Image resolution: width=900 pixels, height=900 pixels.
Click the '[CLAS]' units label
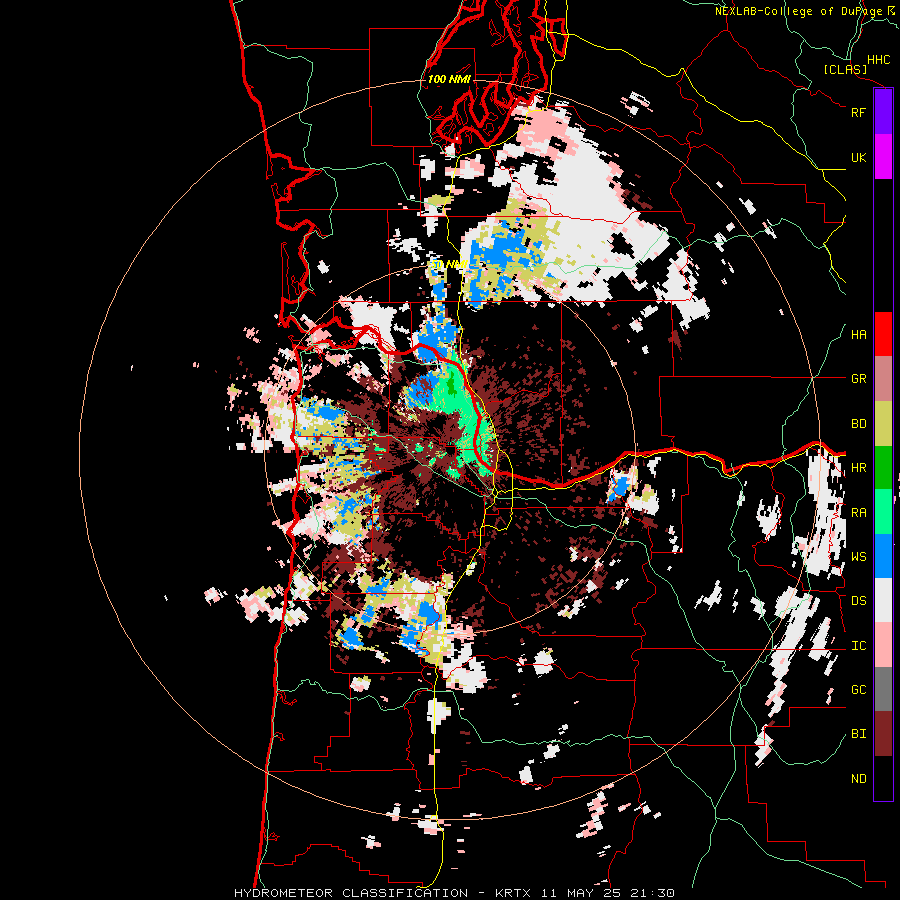coord(845,69)
